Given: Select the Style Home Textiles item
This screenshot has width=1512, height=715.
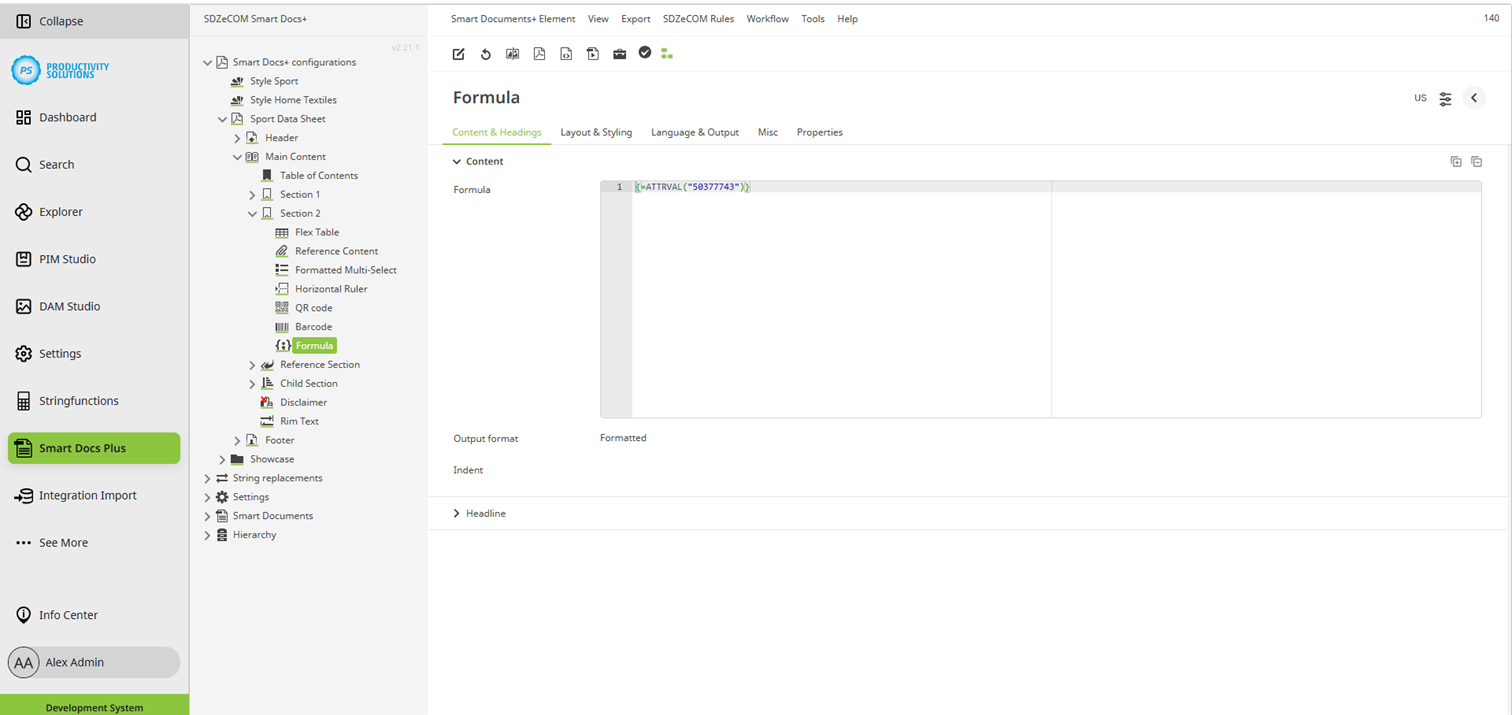Looking at the screenshot, I should [293, 100].
